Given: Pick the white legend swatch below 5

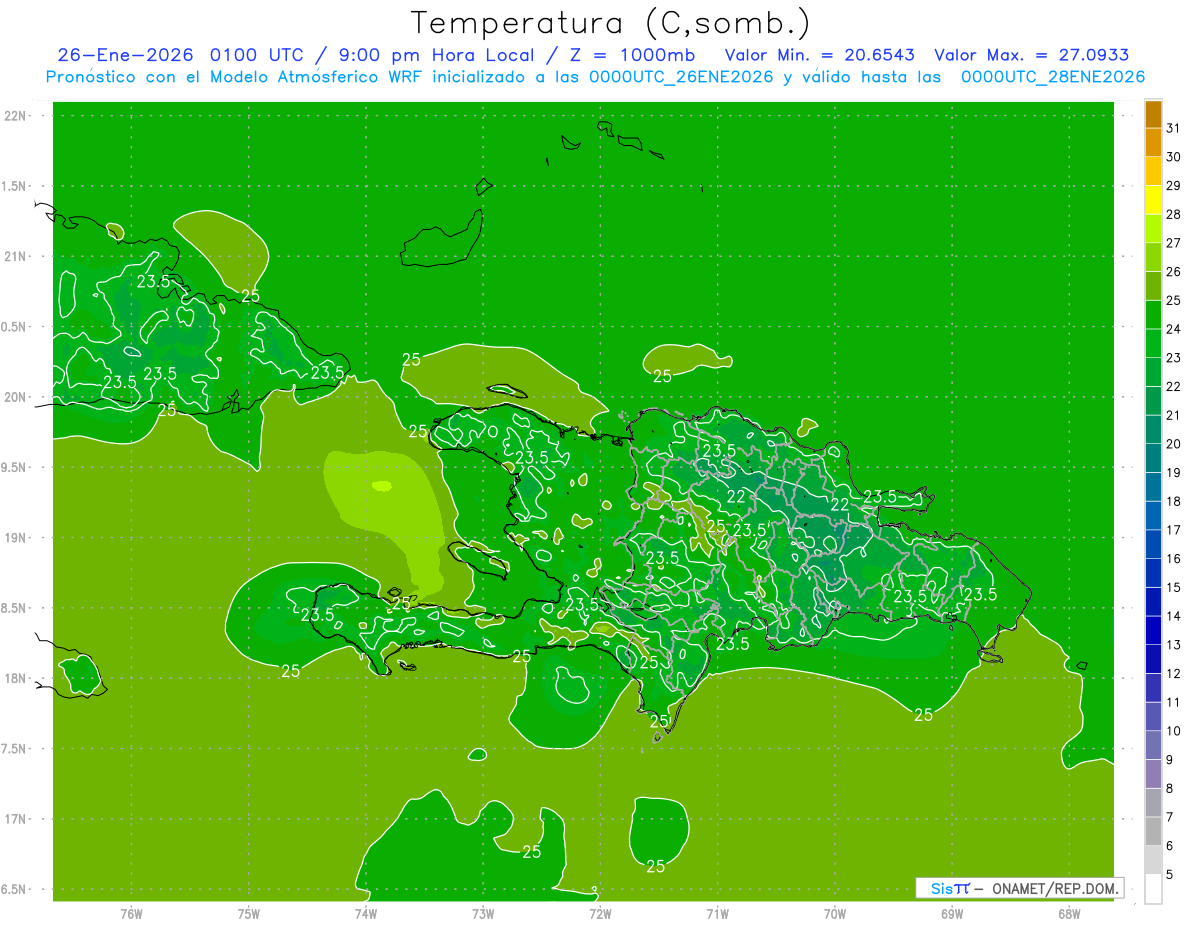Looking at the screenshot, I should 1153,889.
